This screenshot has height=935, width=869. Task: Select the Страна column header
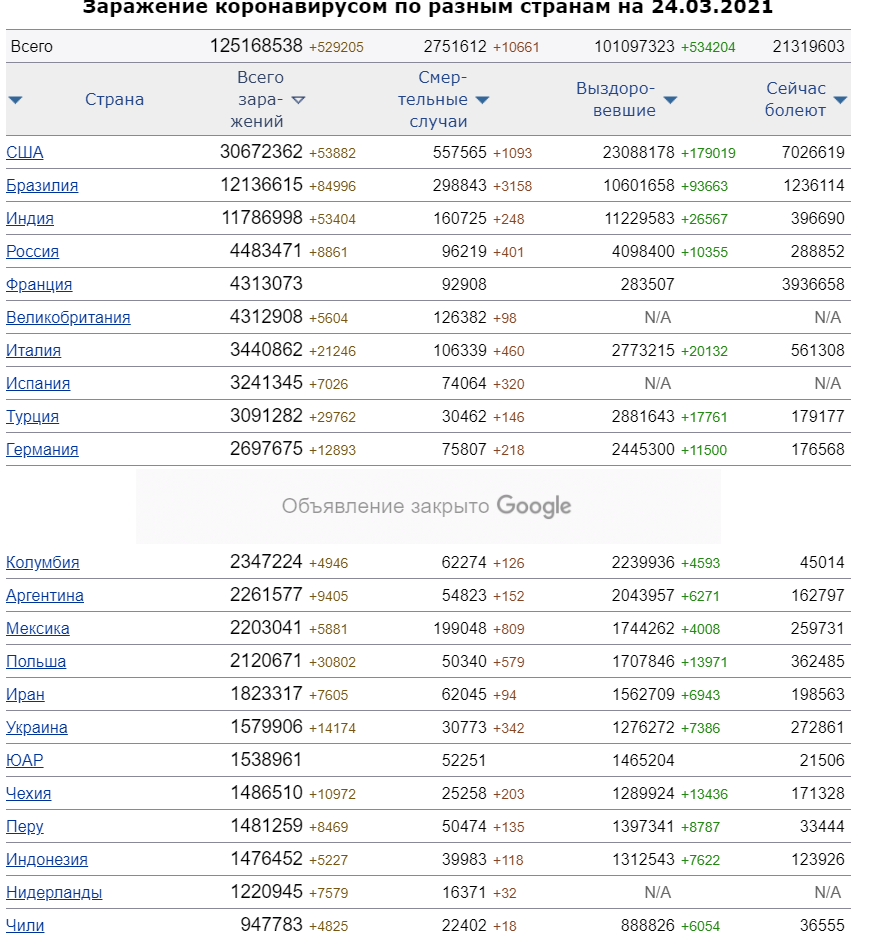click(115, 100)
